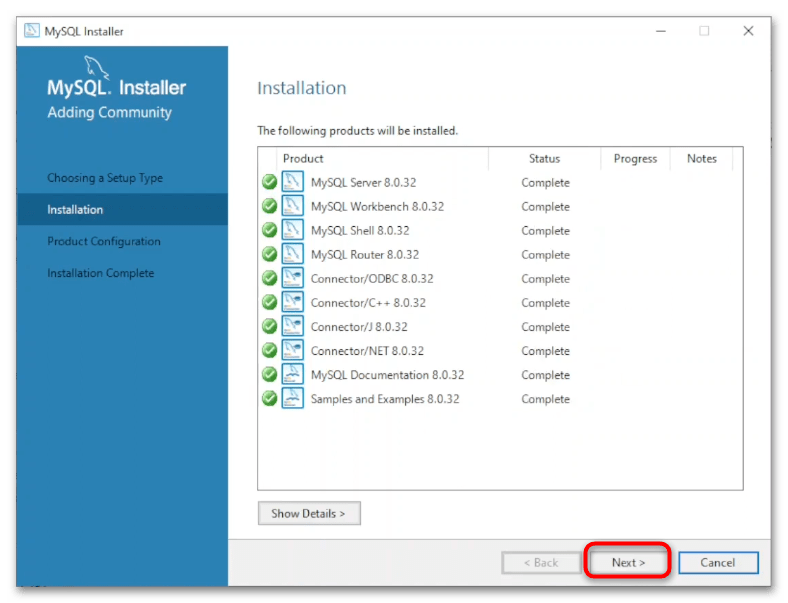Click the green checkmark beside Connector/C++ 8.0.32
The image size is (788, 603).
tap(269, 302)
